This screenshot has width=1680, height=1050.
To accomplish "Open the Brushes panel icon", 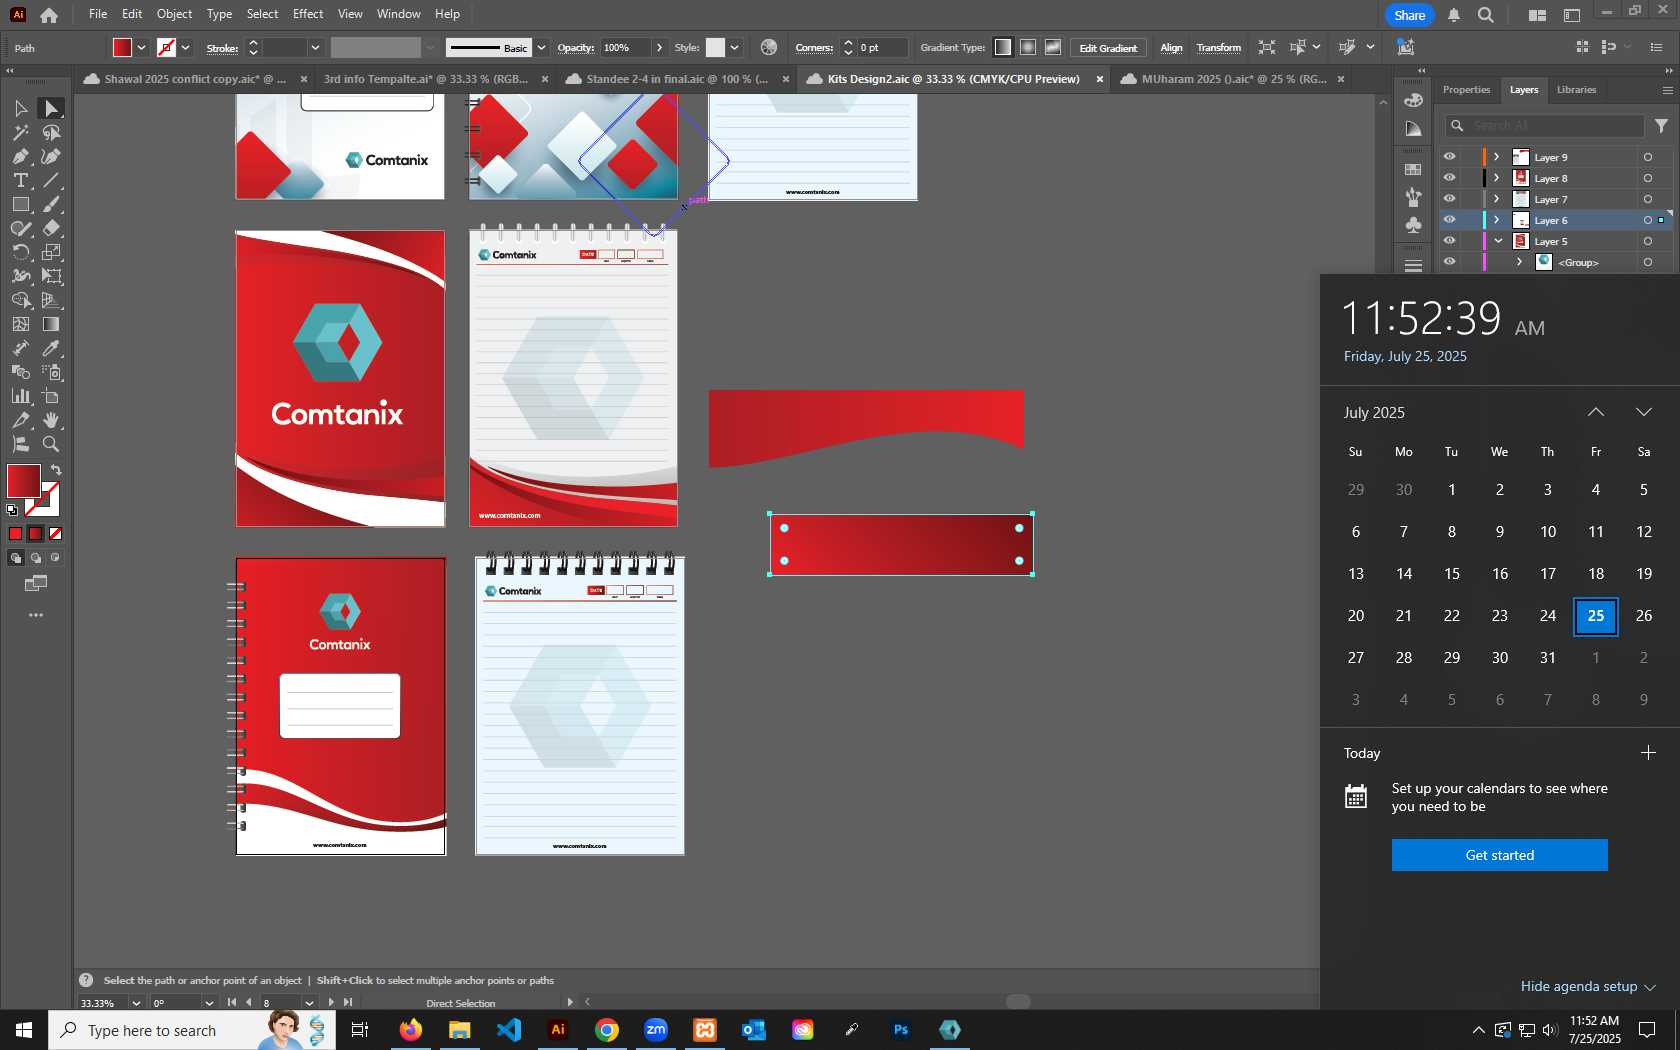I will point(1413,197).
